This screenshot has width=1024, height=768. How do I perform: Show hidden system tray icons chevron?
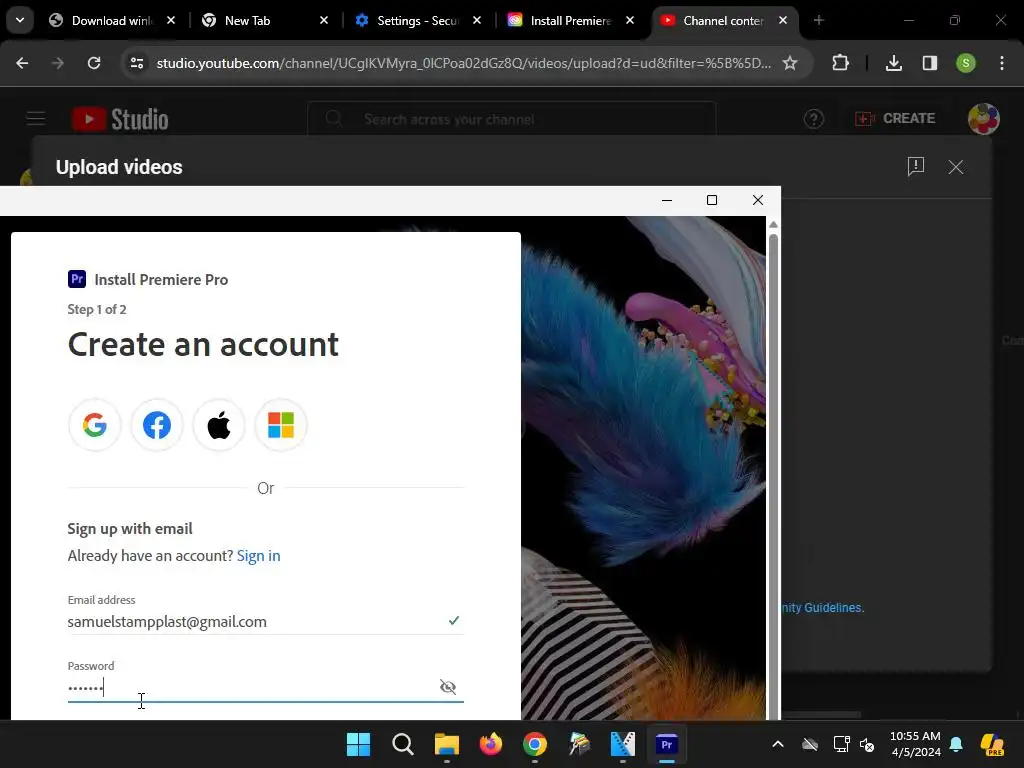pyautogui.click(x=778, y=744)
